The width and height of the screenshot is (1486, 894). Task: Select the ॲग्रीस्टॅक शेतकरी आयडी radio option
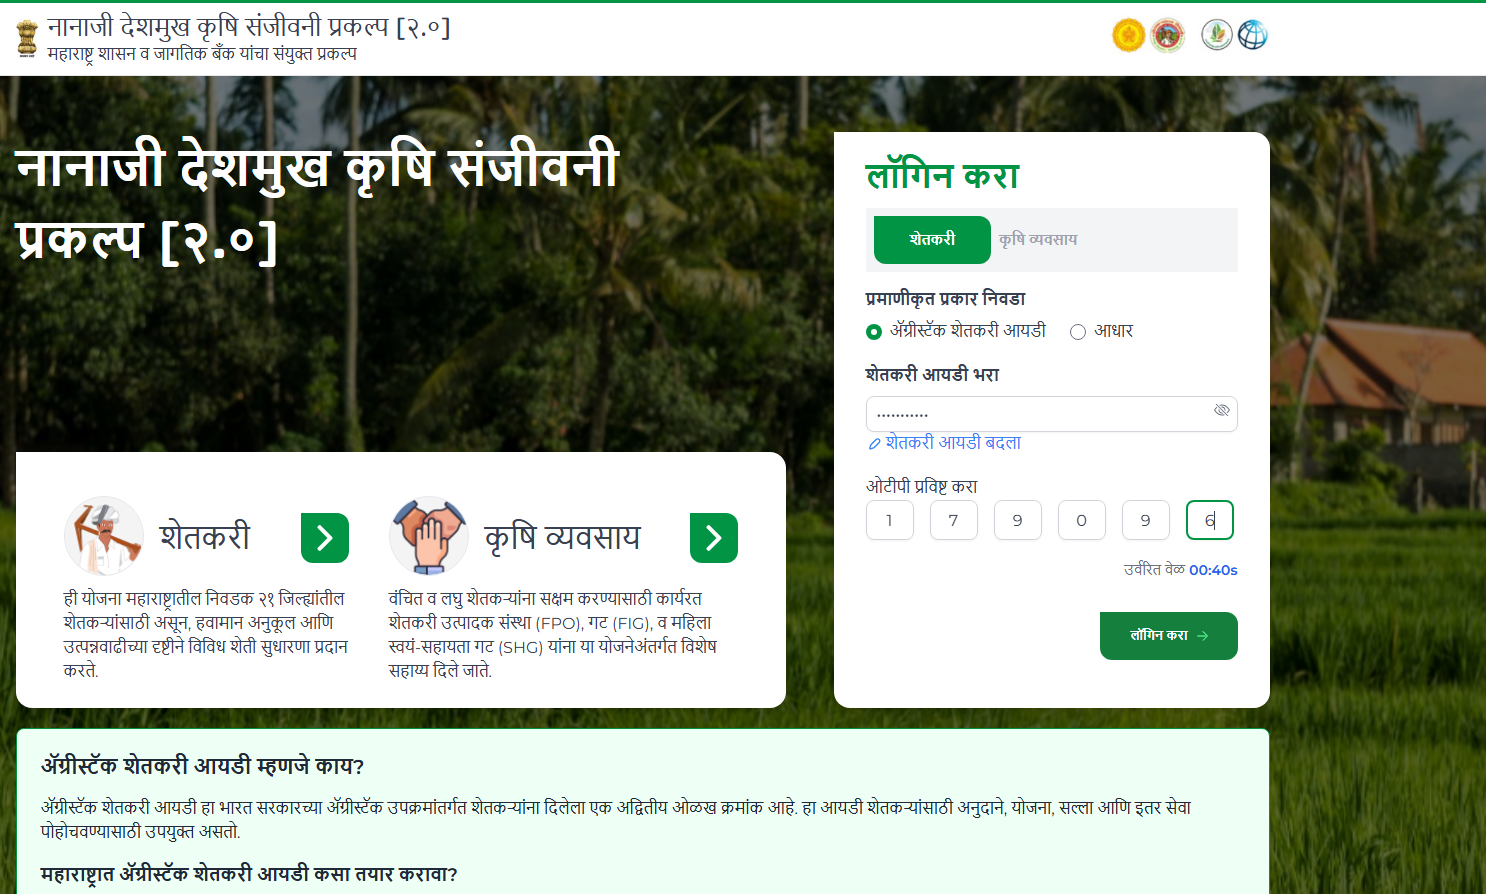tap(874, 332)
